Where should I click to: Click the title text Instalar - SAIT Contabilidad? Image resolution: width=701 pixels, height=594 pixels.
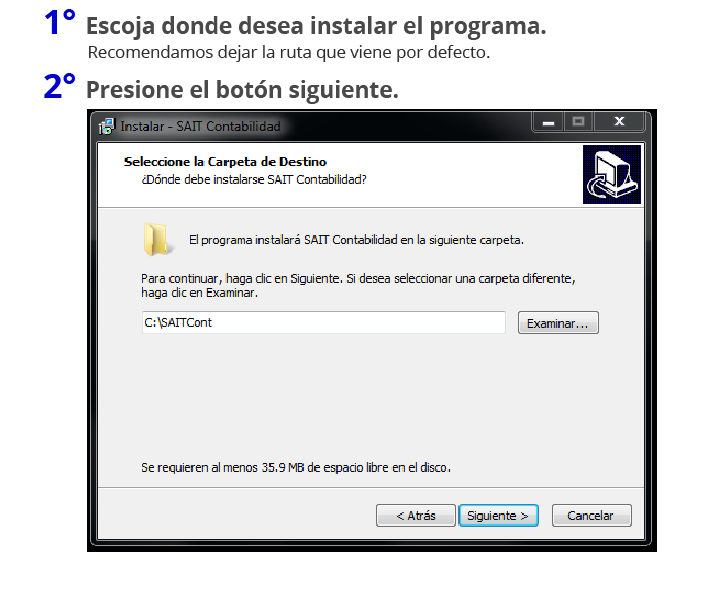200,126
